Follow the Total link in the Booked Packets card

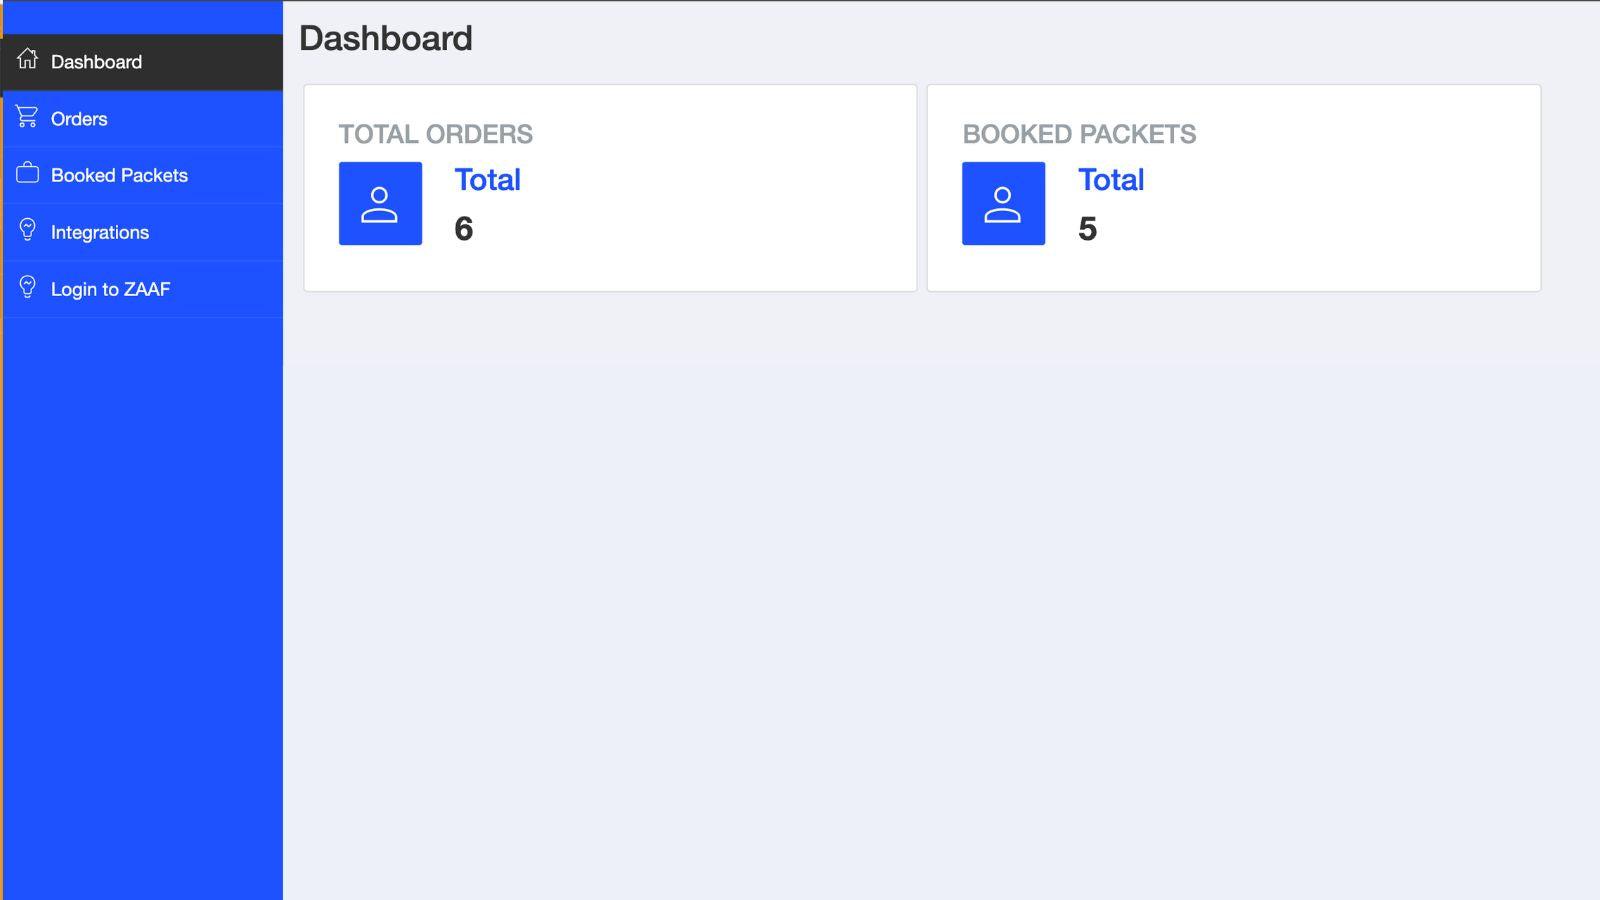click(x=1111, y=180)
